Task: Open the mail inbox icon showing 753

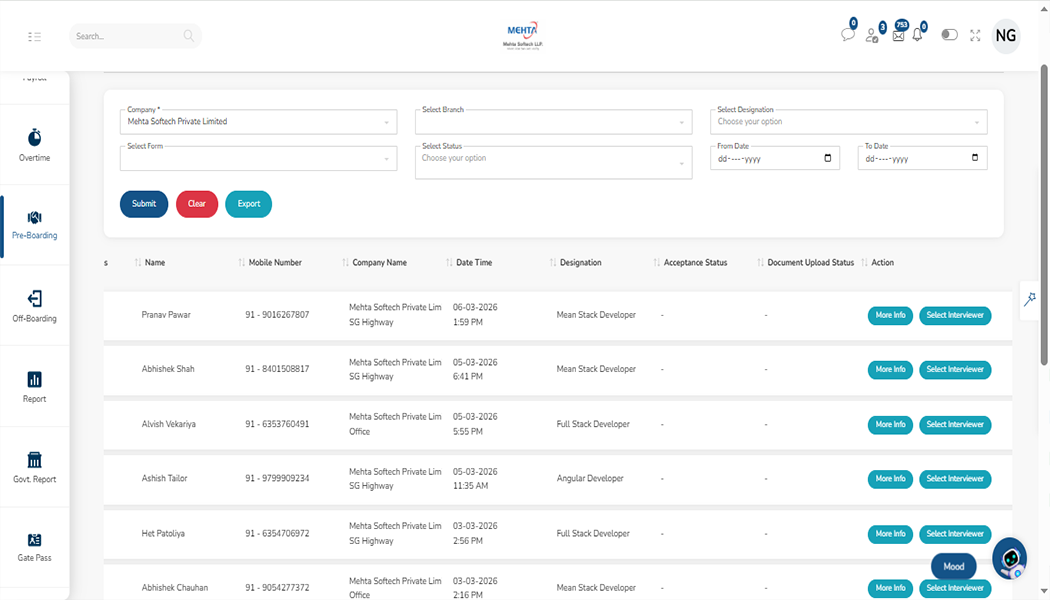Action: pos(897,35)
